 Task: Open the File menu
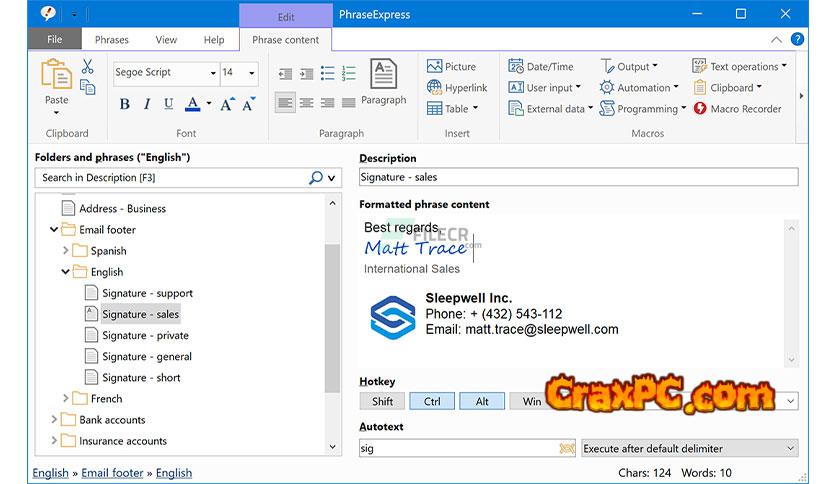[54, 40]
